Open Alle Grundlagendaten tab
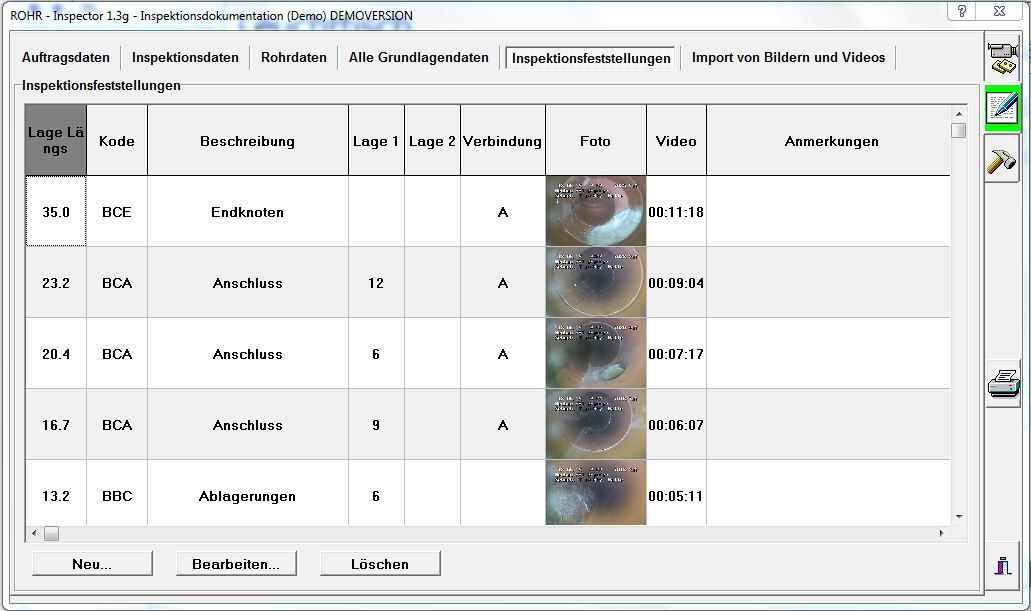The image size is (1031, 611). [419, 58]
